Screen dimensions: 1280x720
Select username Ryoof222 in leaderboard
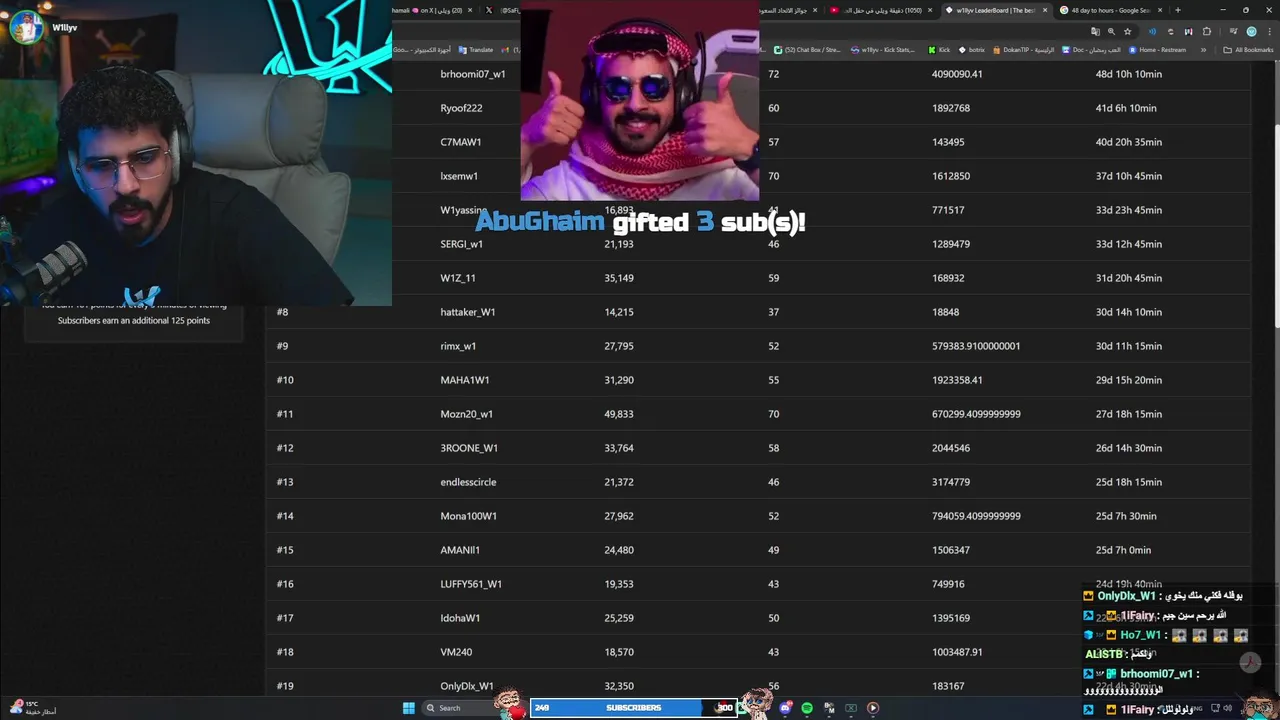[461, 108]
